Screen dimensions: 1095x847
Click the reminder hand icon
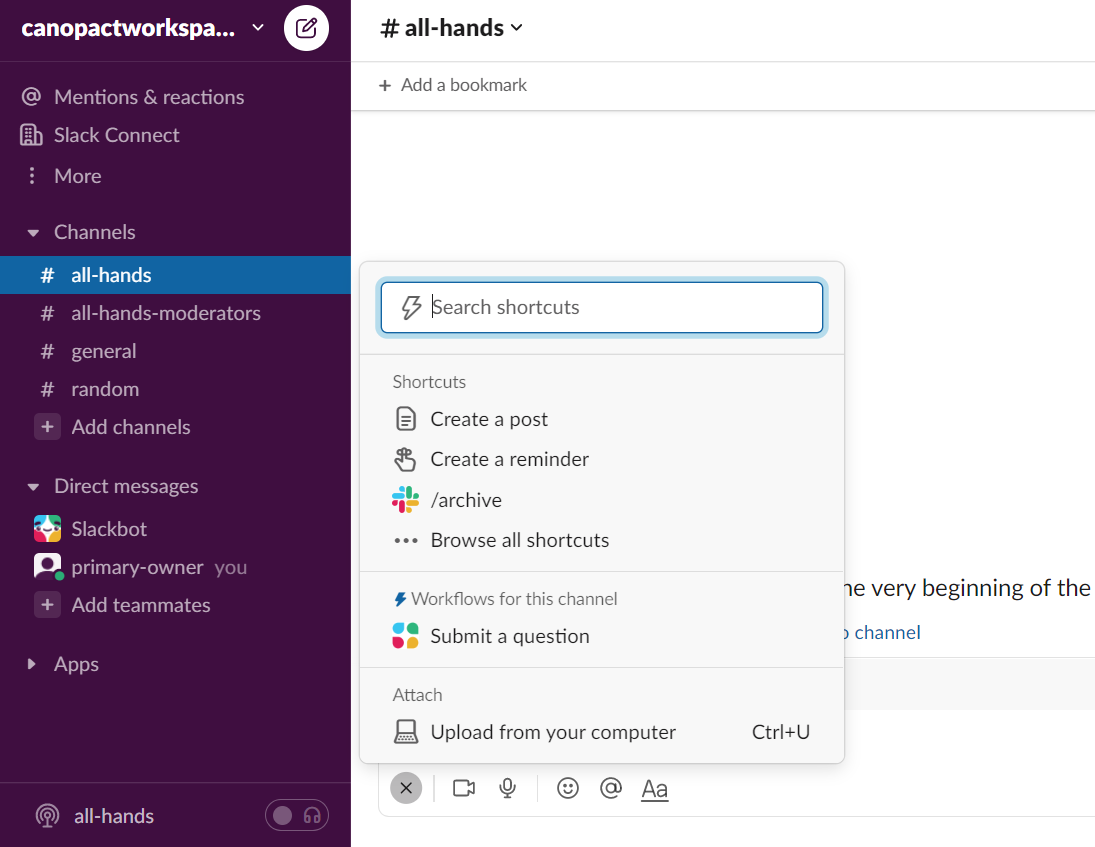point(406,459)
